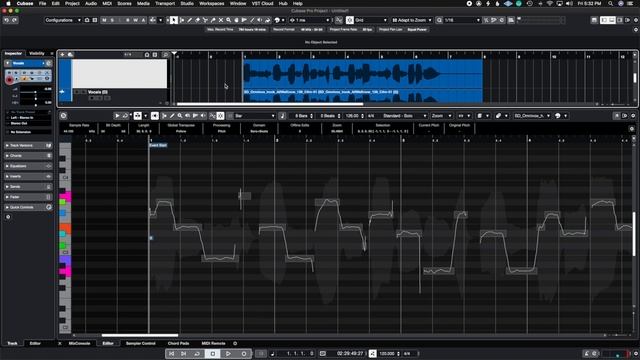Select the Draw pencil tool
The height and width of the screenshot is (360, 640).
190,20
